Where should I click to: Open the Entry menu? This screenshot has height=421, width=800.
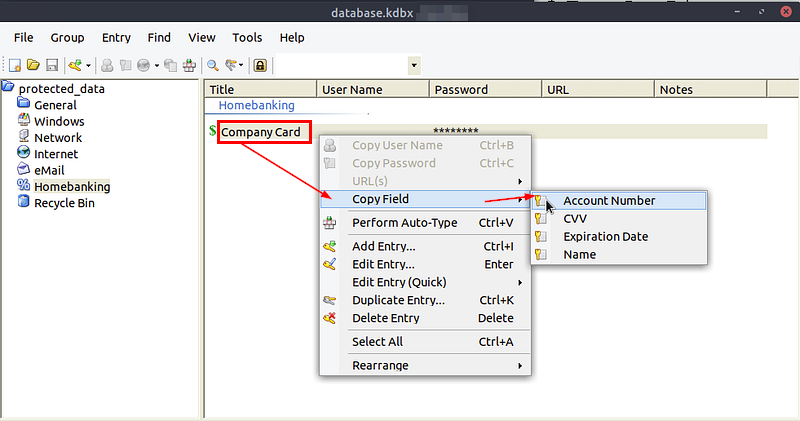coord(116,38)
